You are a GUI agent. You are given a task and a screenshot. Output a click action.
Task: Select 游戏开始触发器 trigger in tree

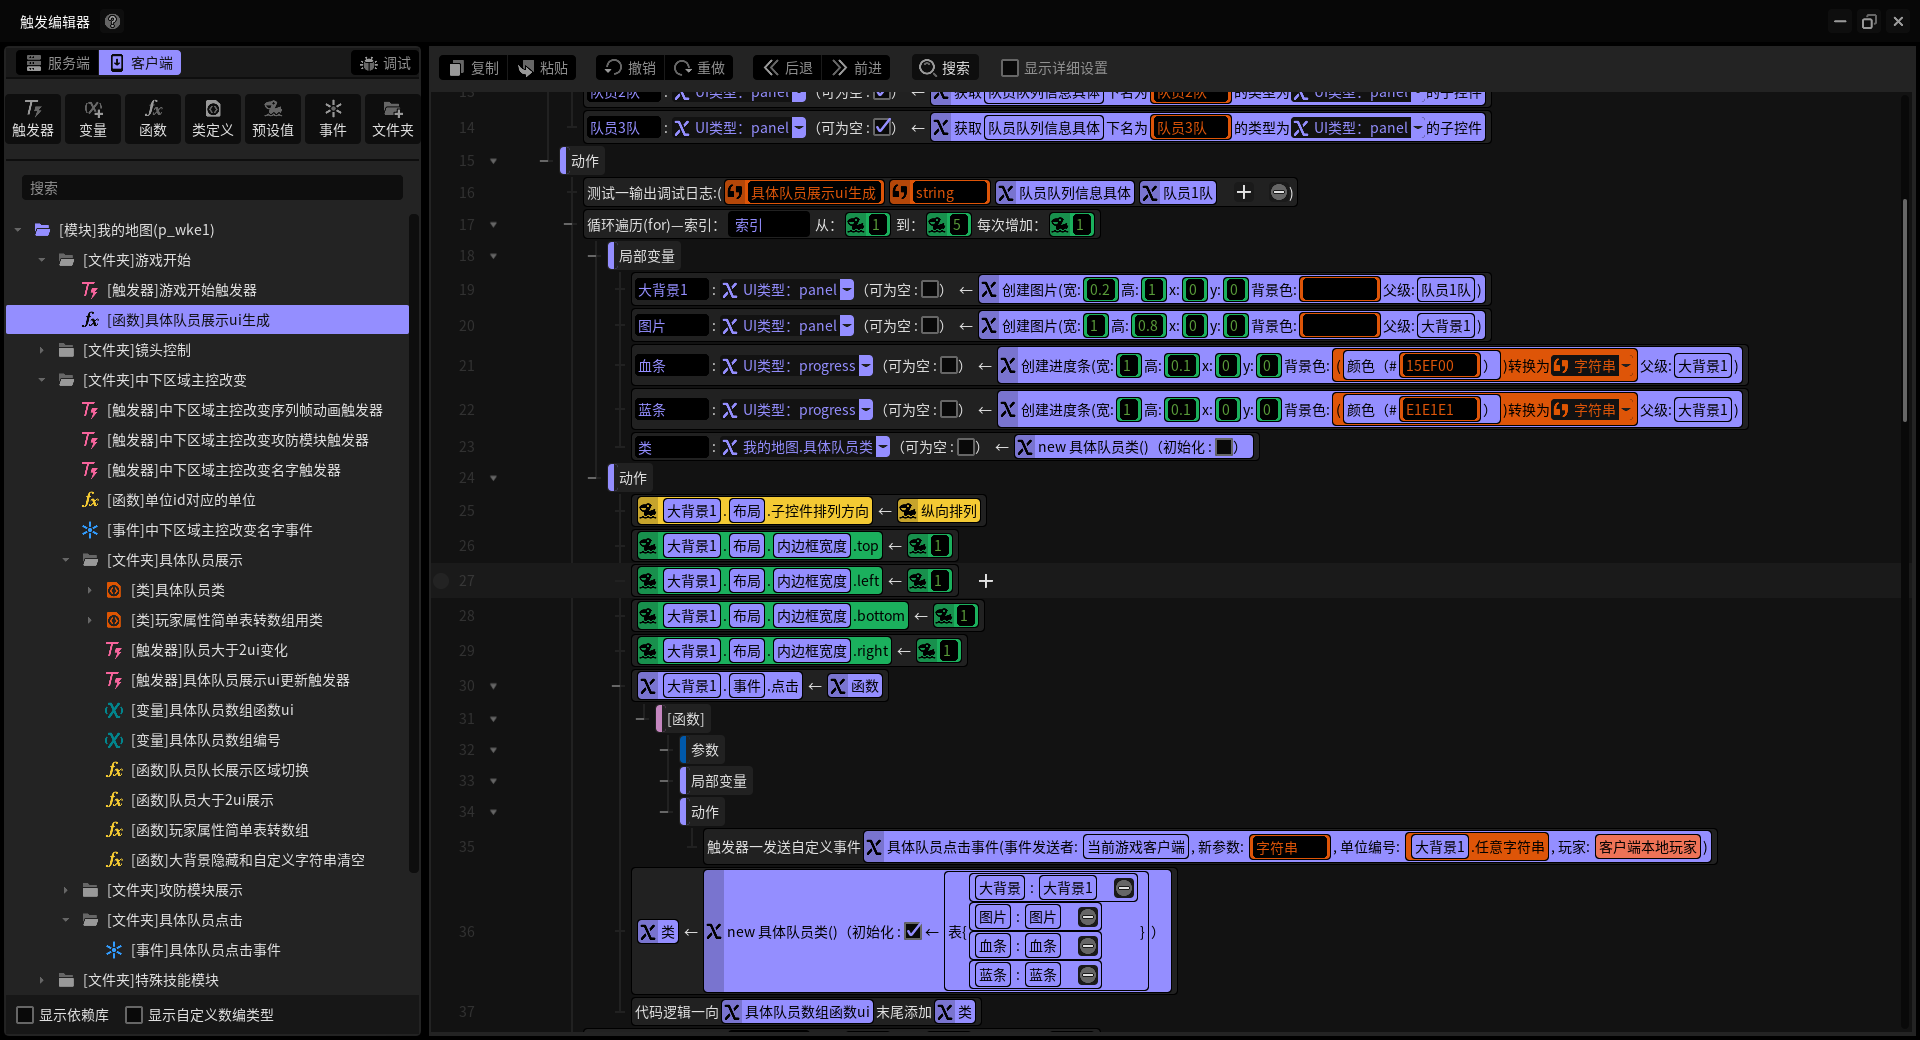(x=181, y=290)
